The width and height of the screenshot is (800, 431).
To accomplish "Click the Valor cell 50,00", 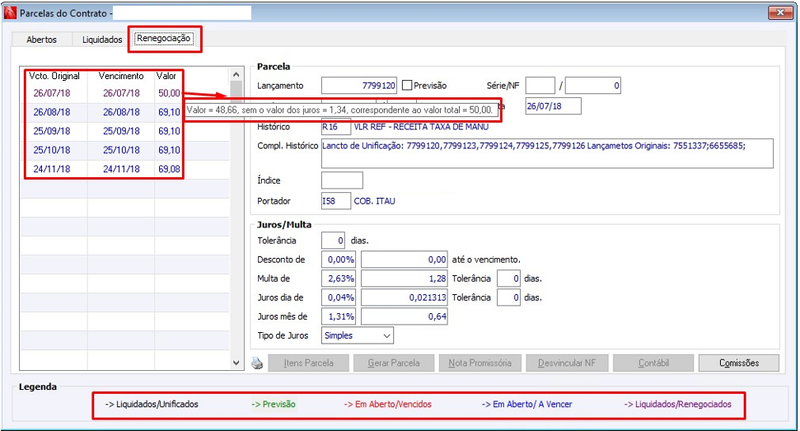I will [x=169, y=93].
